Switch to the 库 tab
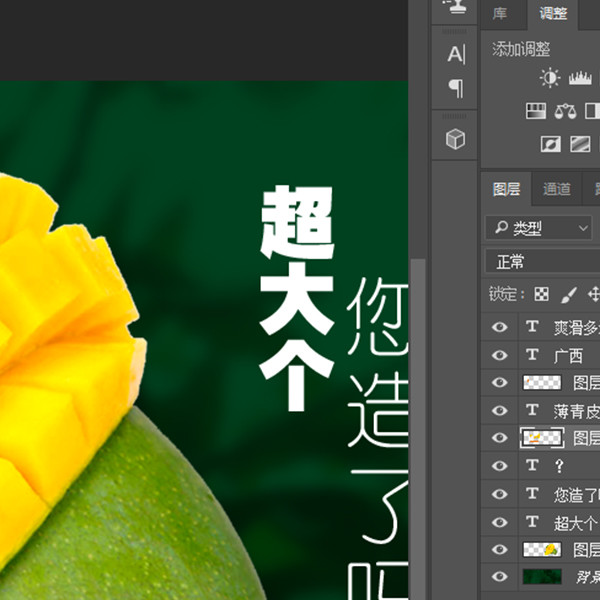This screenshot has width=600, height=600. click(500, 14)
